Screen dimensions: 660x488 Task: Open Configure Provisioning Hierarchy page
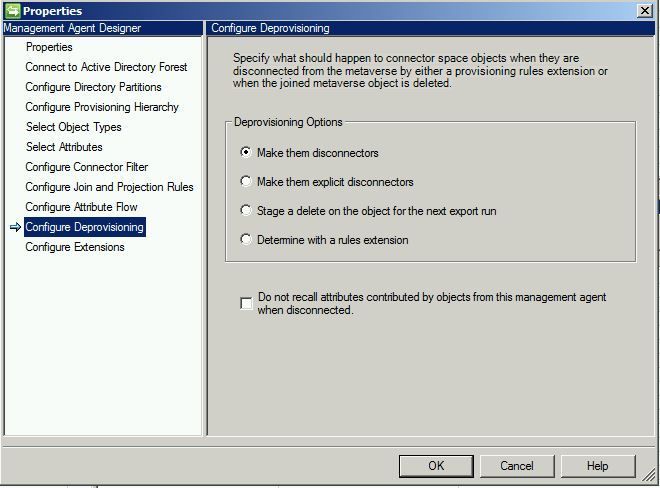[102, 107]
